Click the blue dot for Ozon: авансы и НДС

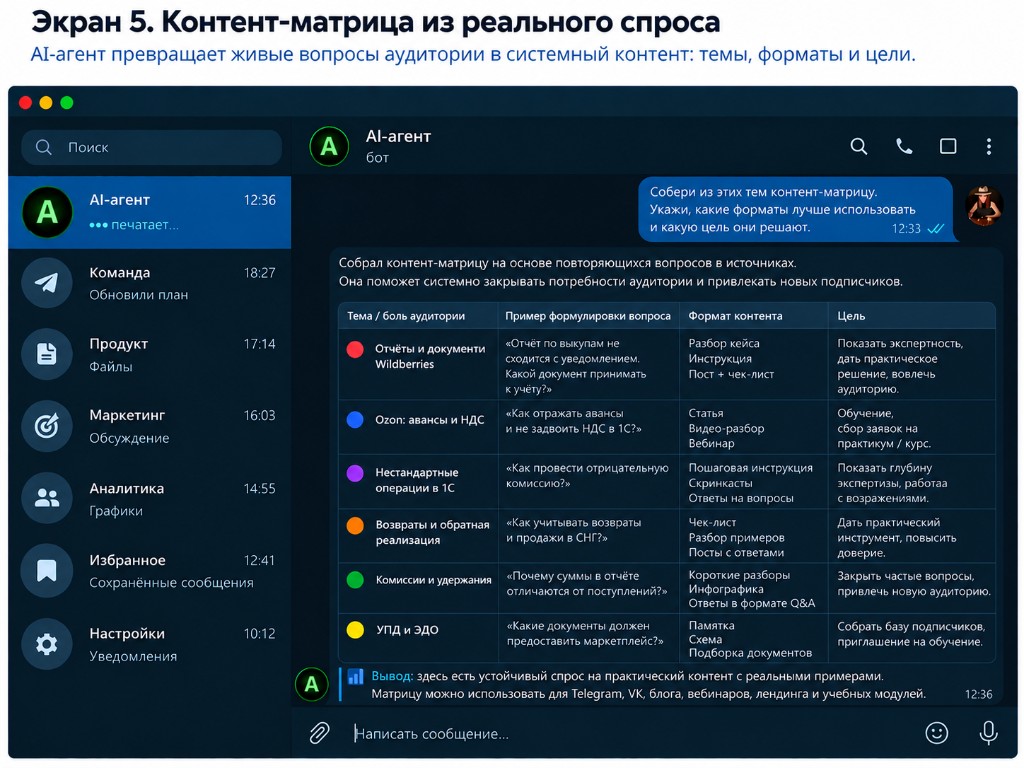pyautogui.click(x=355, y=419)
